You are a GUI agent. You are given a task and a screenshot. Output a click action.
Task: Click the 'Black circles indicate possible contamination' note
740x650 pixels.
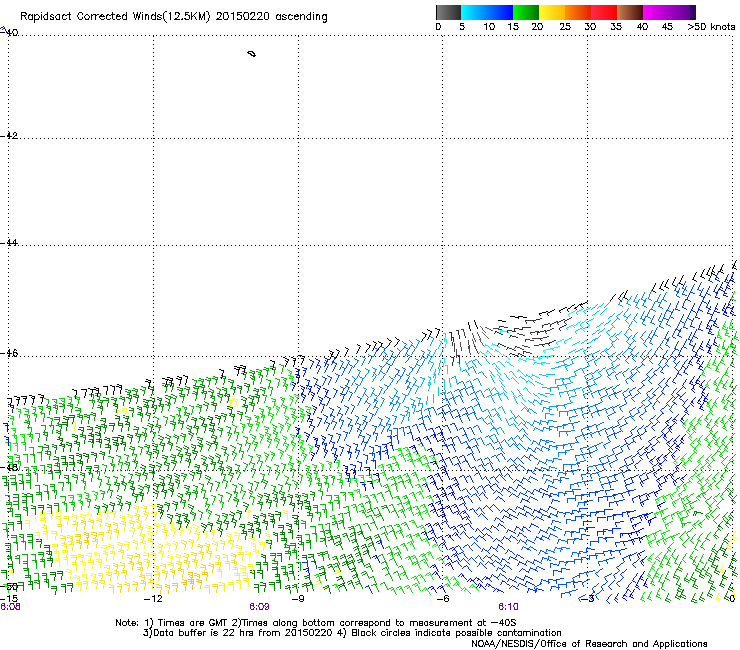456,633
